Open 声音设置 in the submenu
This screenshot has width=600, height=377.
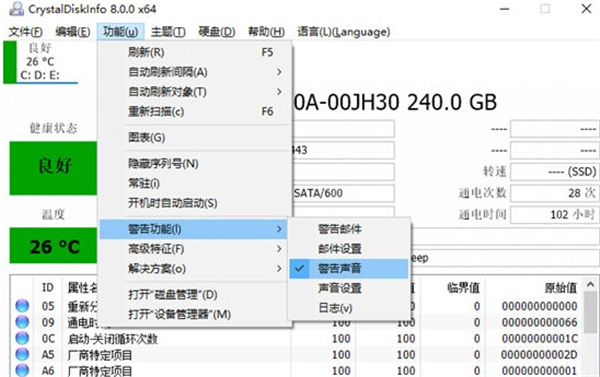(349, 288)
